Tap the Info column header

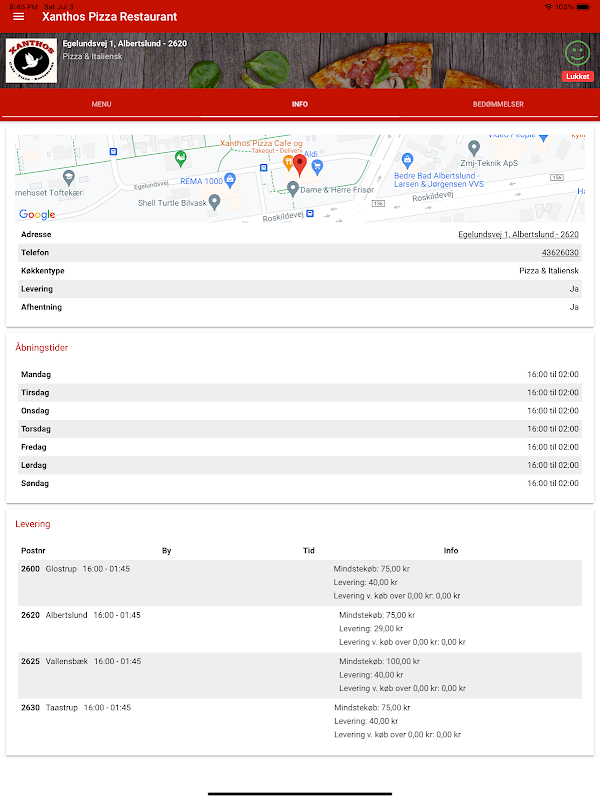click(451, 551)
